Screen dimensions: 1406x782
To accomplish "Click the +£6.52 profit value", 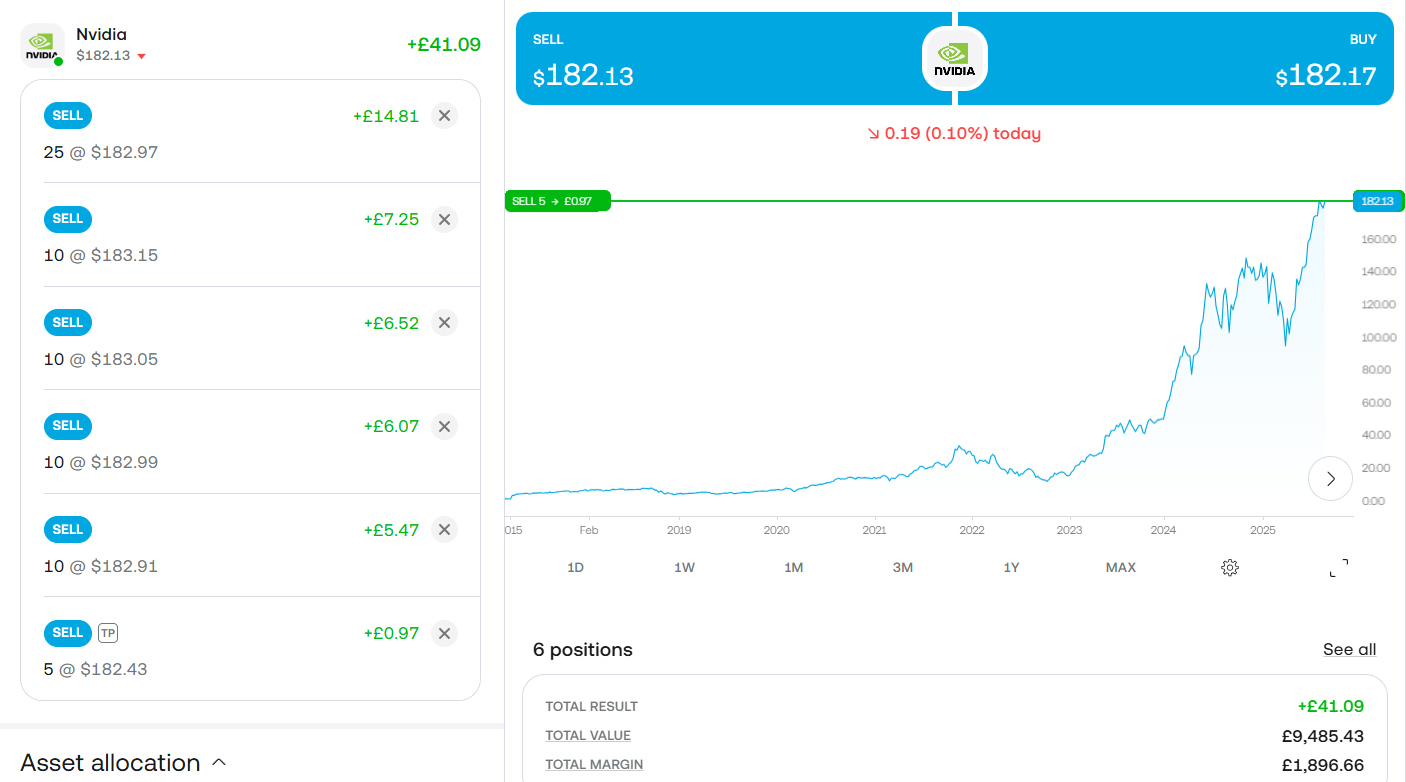I will point(391,323).
